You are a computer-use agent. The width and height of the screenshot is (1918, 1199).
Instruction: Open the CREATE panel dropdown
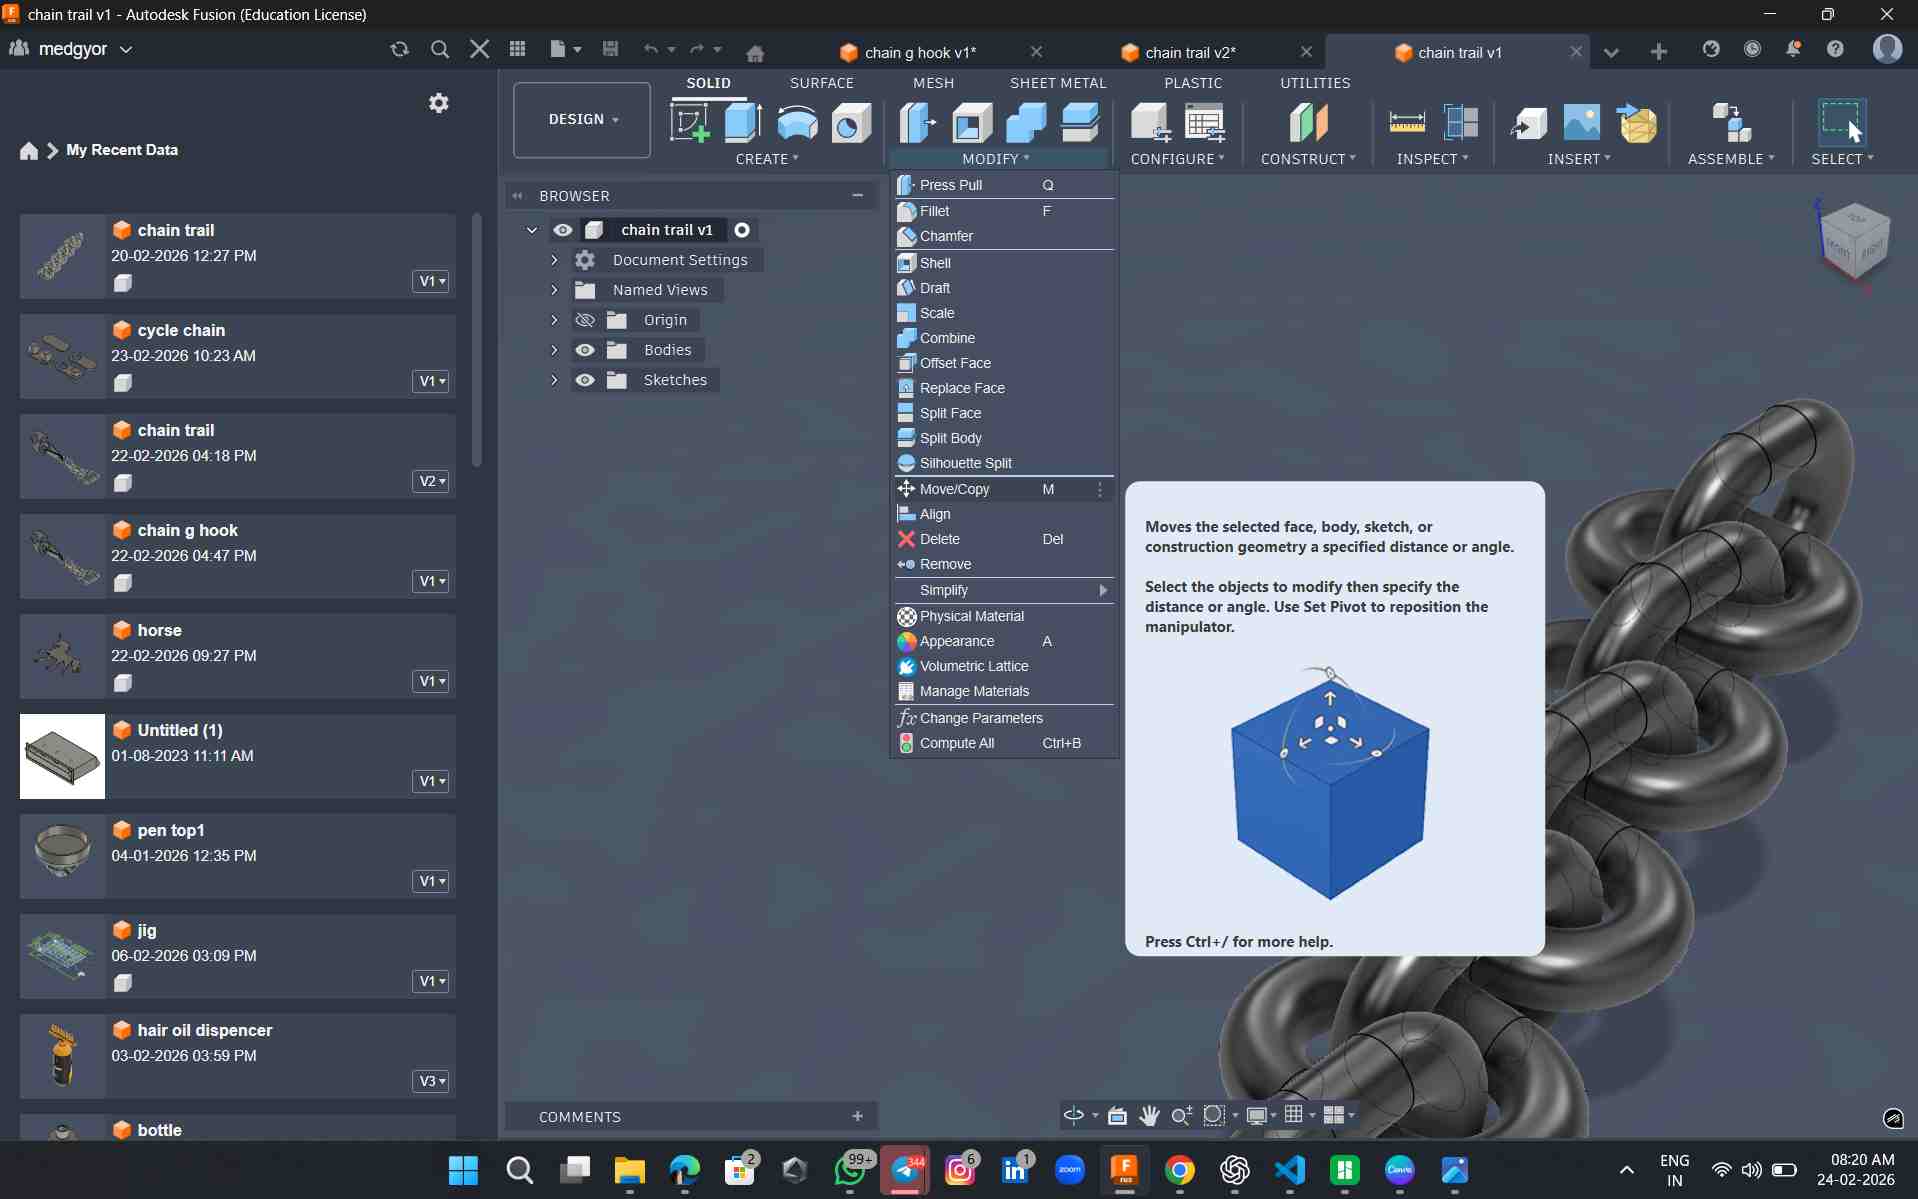coord(767,159)
